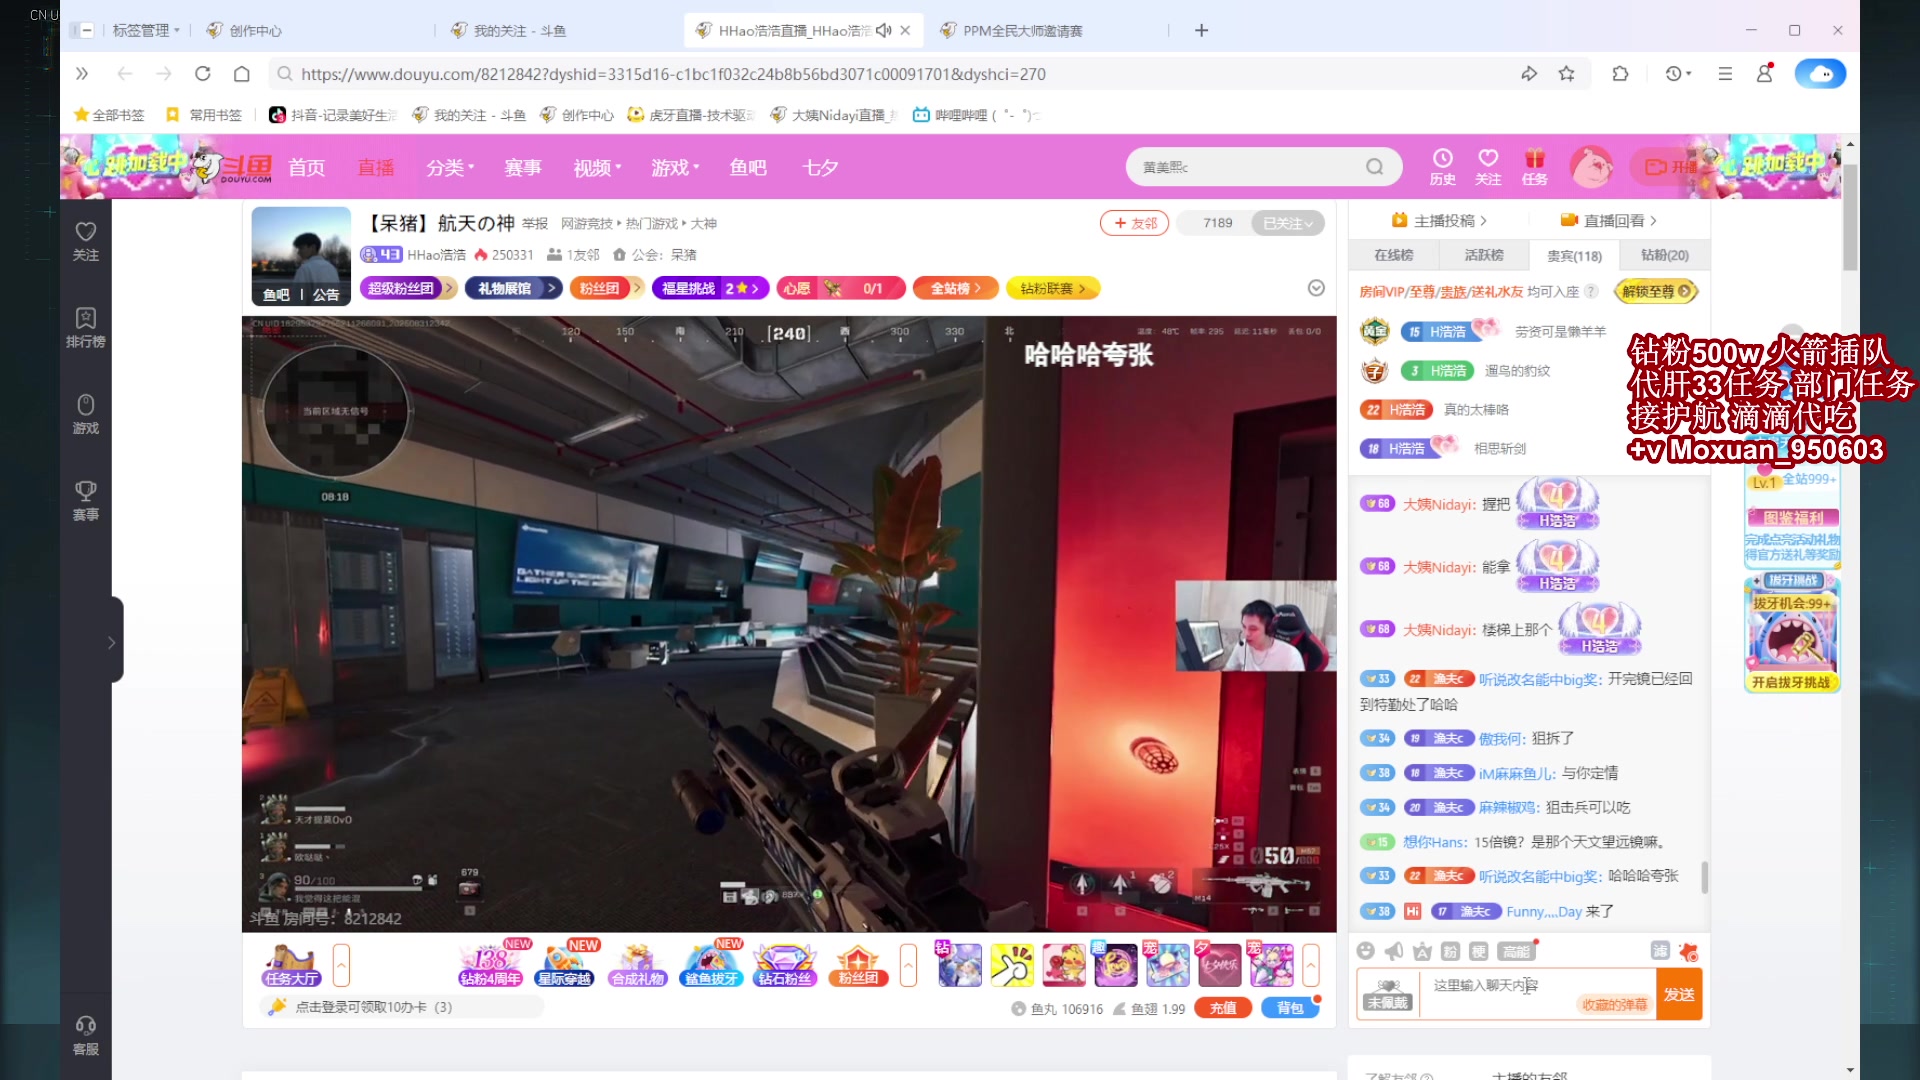Click the megaphone icon in chat toolbar
This screenshot has width=1920, height=1080.
1393,951
